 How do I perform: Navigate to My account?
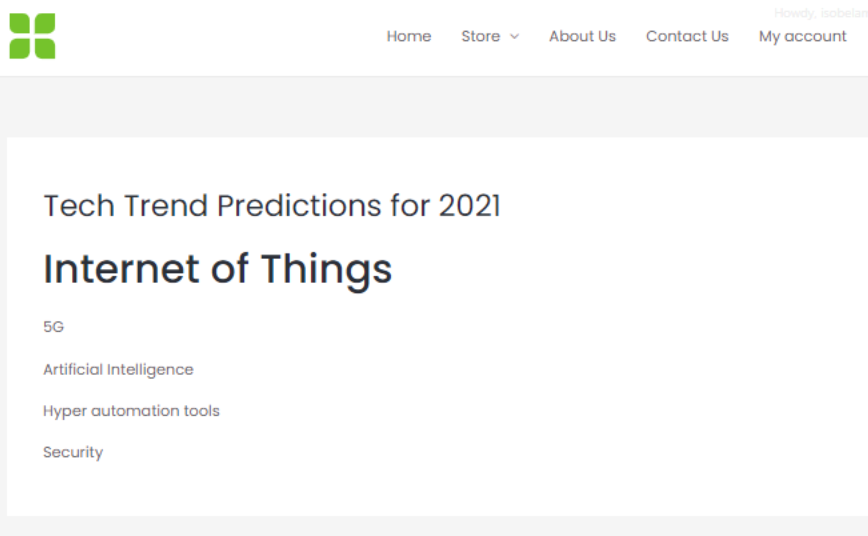(802, 37)
